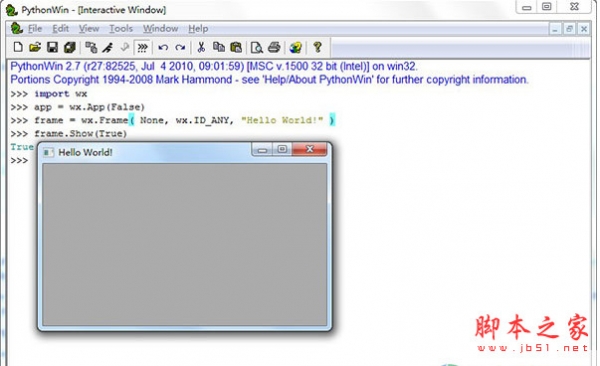Click the 'Portions Copyright 1994-2008' line
The width and height of the screenshot is (600, 366).
click(x=269, y=80)
